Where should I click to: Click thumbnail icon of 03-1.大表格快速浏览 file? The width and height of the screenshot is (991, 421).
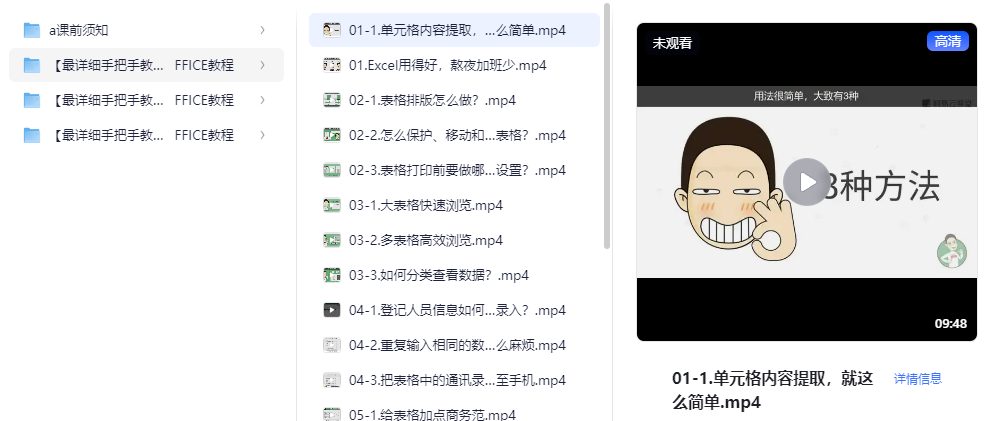[332, 205]
